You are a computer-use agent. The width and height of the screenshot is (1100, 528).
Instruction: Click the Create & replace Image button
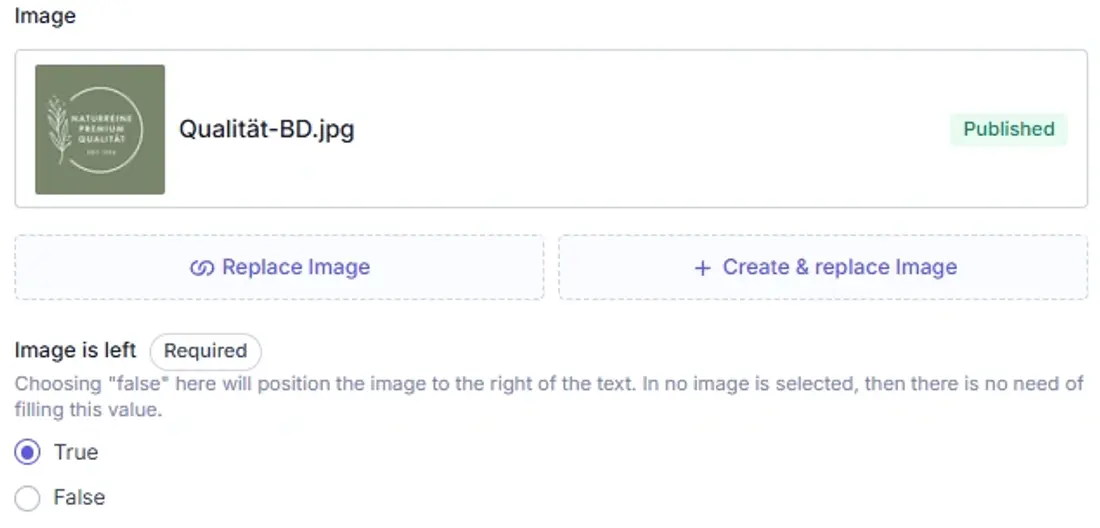823,267
